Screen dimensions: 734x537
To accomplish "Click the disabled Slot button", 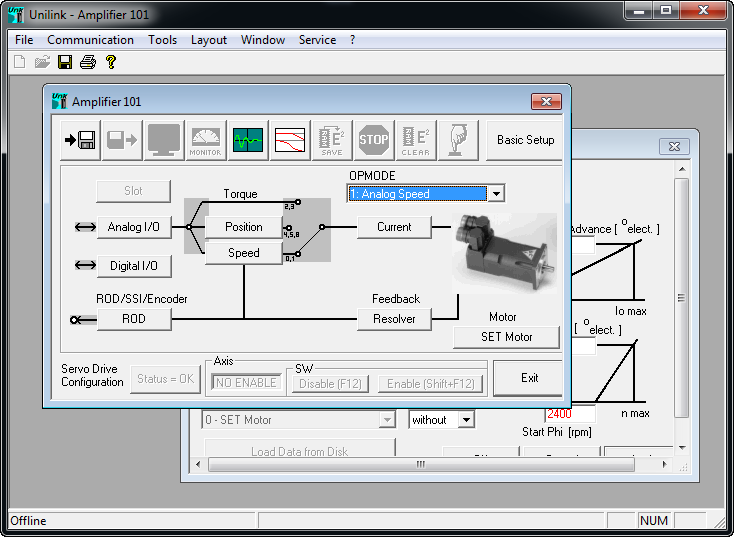I will (133, 191).
